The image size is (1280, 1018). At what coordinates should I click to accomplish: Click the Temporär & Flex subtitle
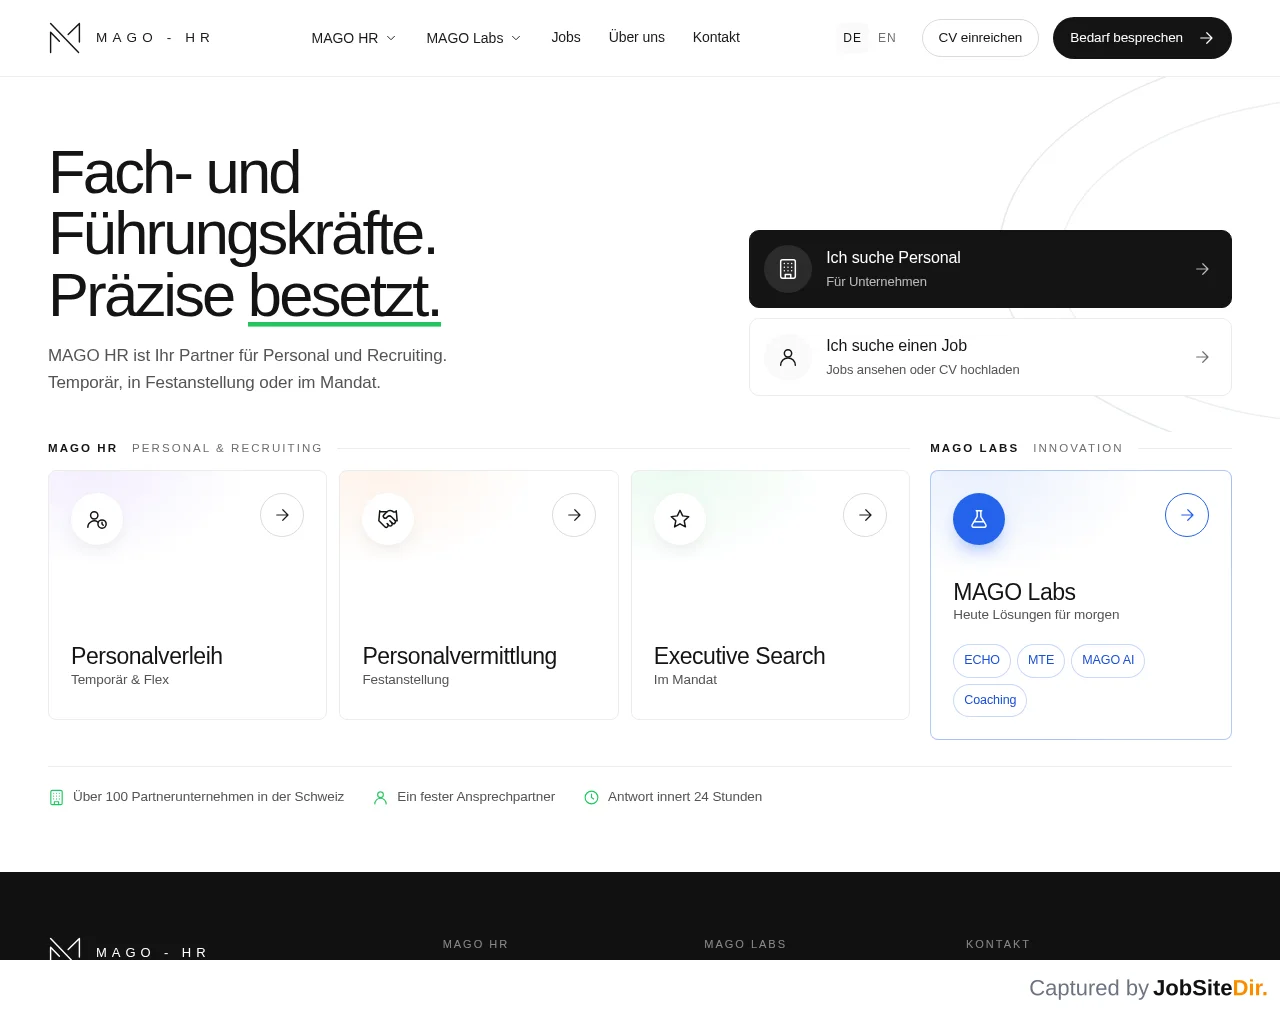tap(120, 680)
